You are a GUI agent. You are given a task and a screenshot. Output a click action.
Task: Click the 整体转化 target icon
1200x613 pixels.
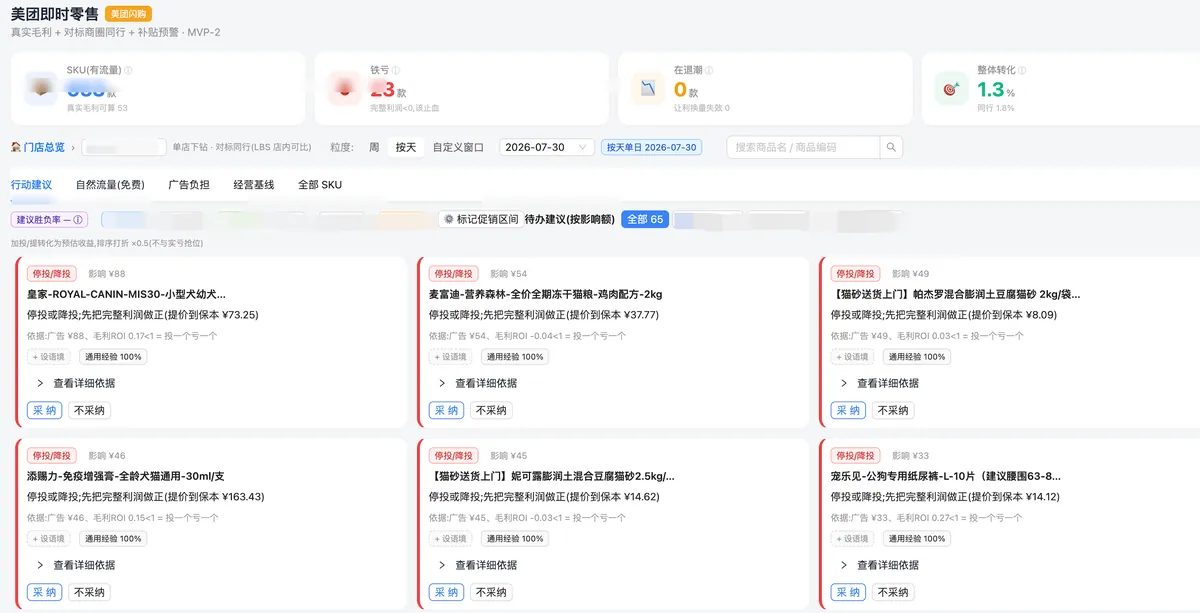pos(951,89)
